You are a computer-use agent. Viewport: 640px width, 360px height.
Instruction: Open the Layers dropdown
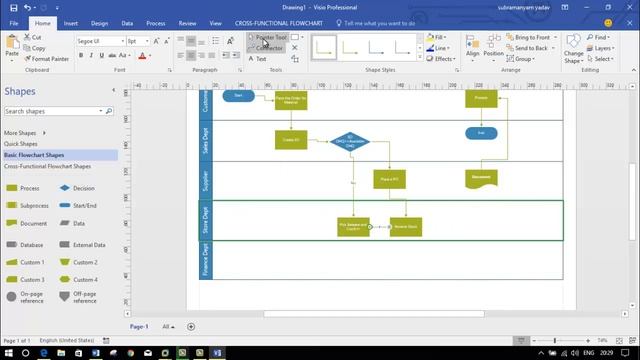point(600,48)
